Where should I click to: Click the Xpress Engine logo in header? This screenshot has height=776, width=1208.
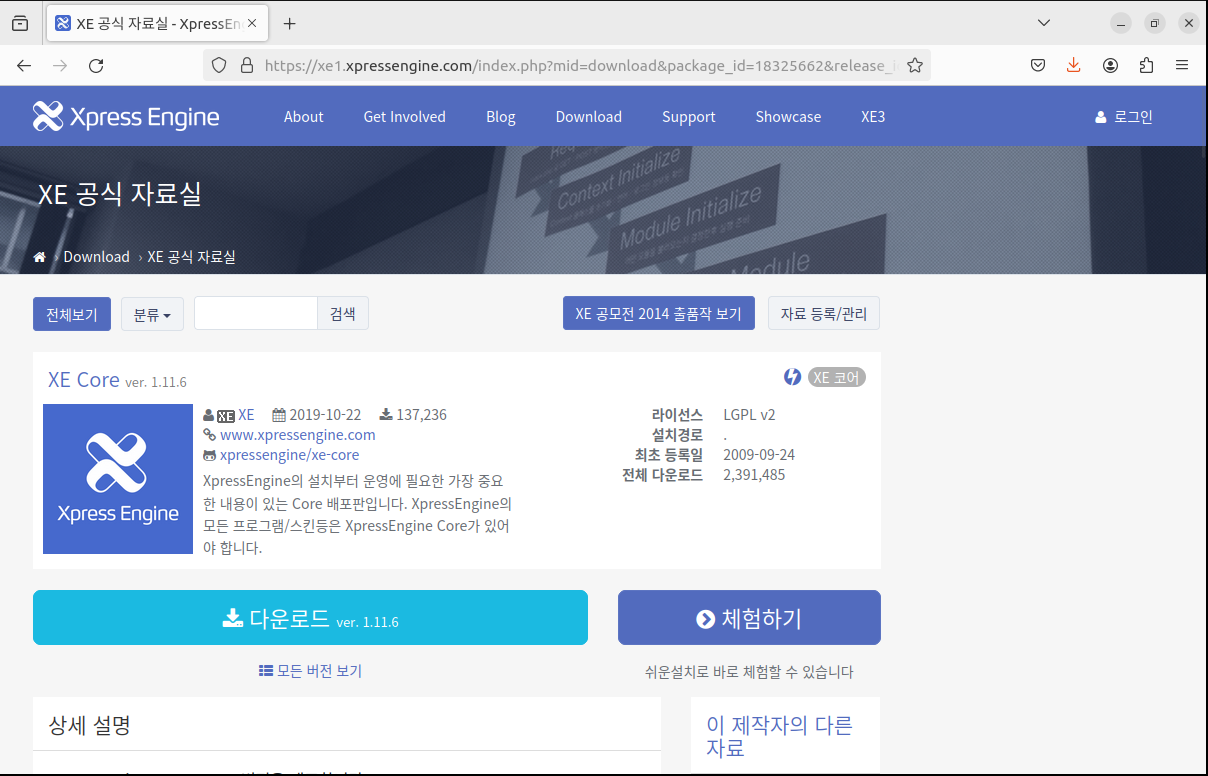pos(126,116)
